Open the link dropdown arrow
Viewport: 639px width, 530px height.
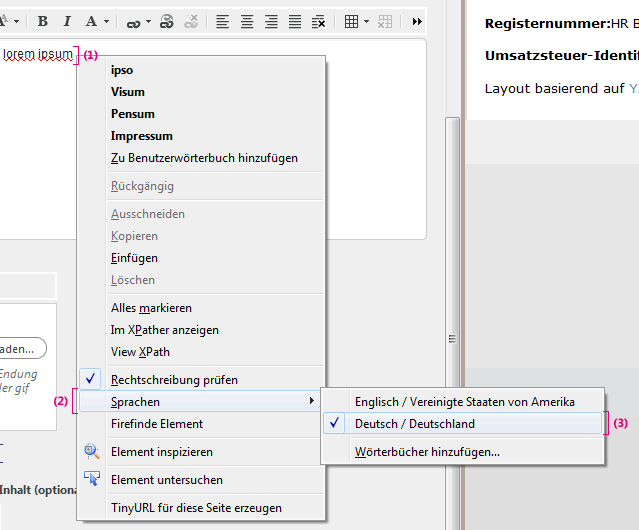point(148,21)
